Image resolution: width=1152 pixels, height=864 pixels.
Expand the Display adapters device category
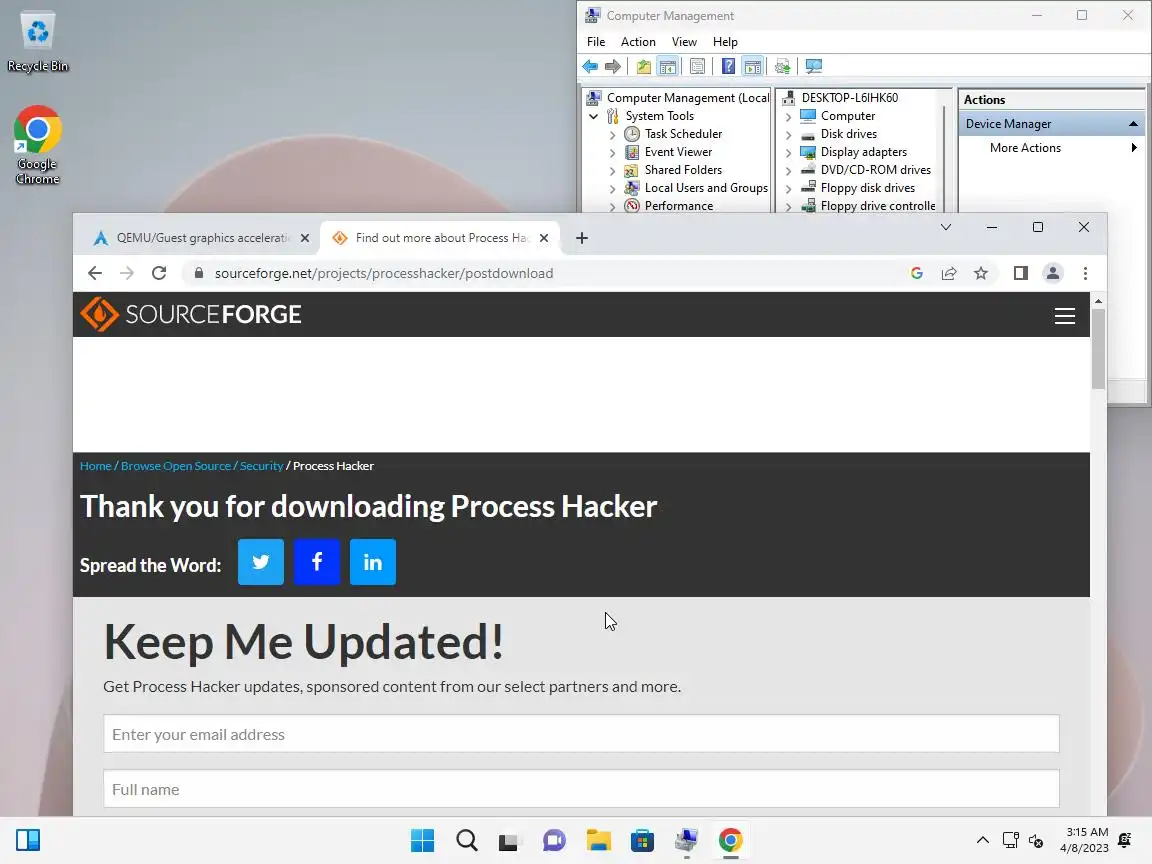pyautogui.click(x=788, y=153)
